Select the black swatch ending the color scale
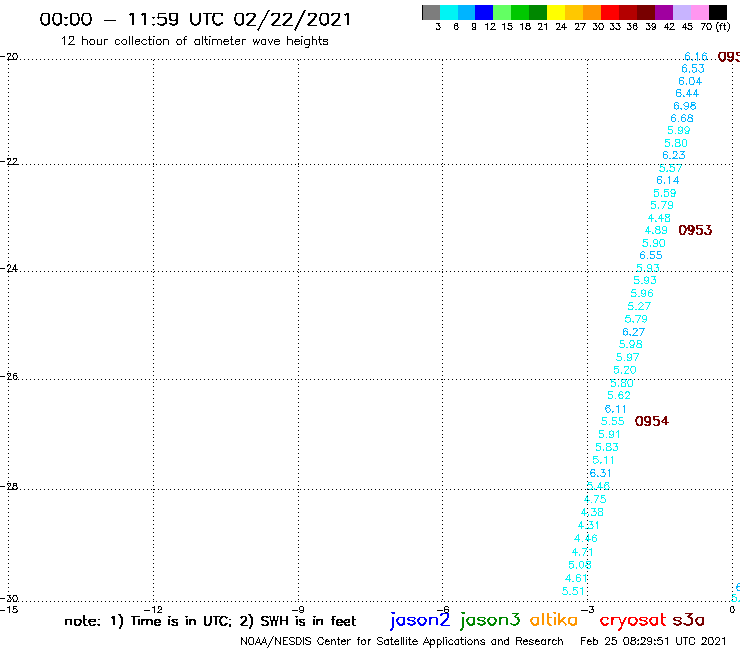 tap(718, 12)
